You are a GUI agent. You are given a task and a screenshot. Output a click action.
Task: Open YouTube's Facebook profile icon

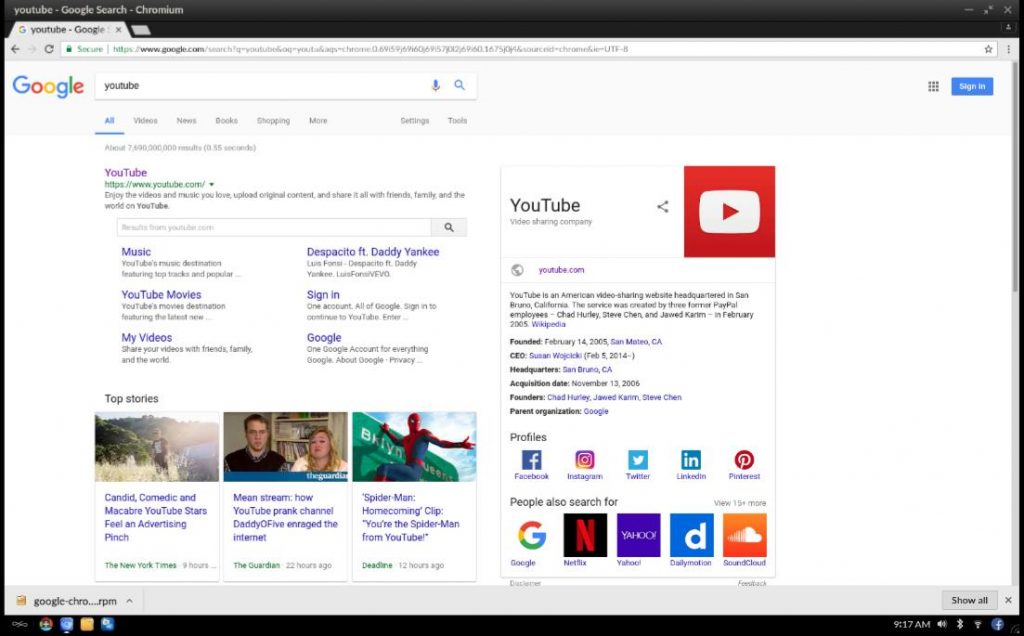point(532,460)
